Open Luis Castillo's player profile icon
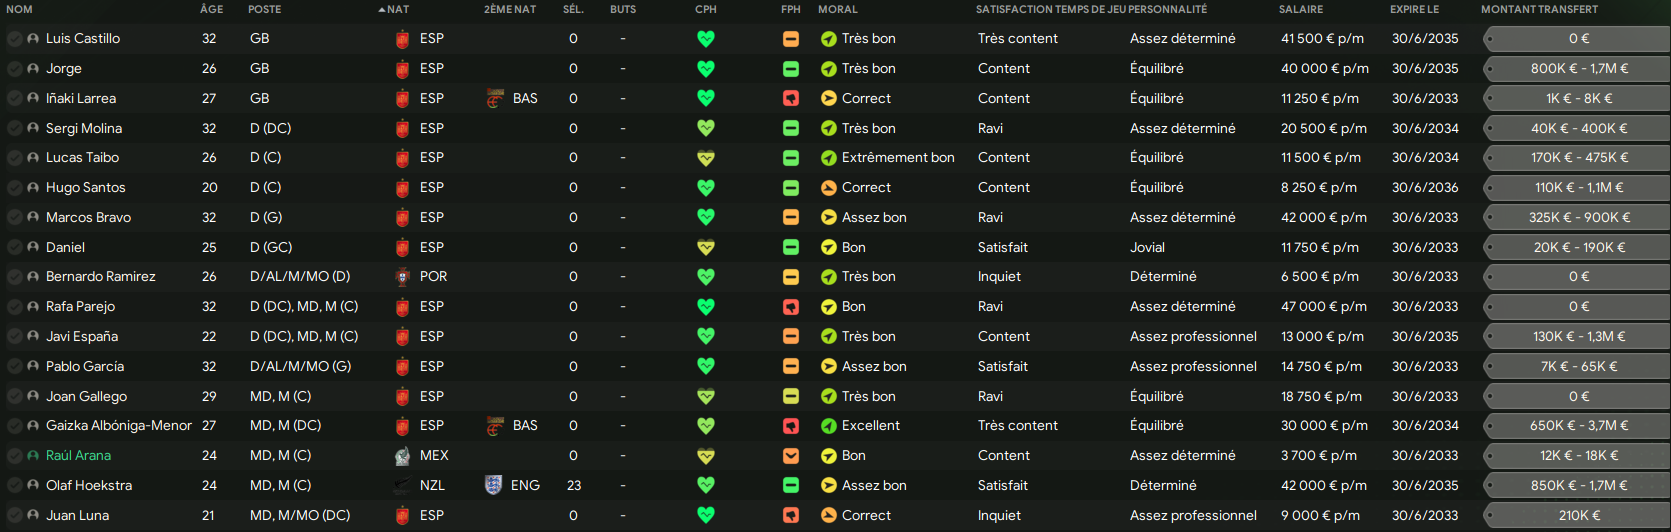Image resolution: width=1671 pixels, height=532 pixels. [33, 39]
